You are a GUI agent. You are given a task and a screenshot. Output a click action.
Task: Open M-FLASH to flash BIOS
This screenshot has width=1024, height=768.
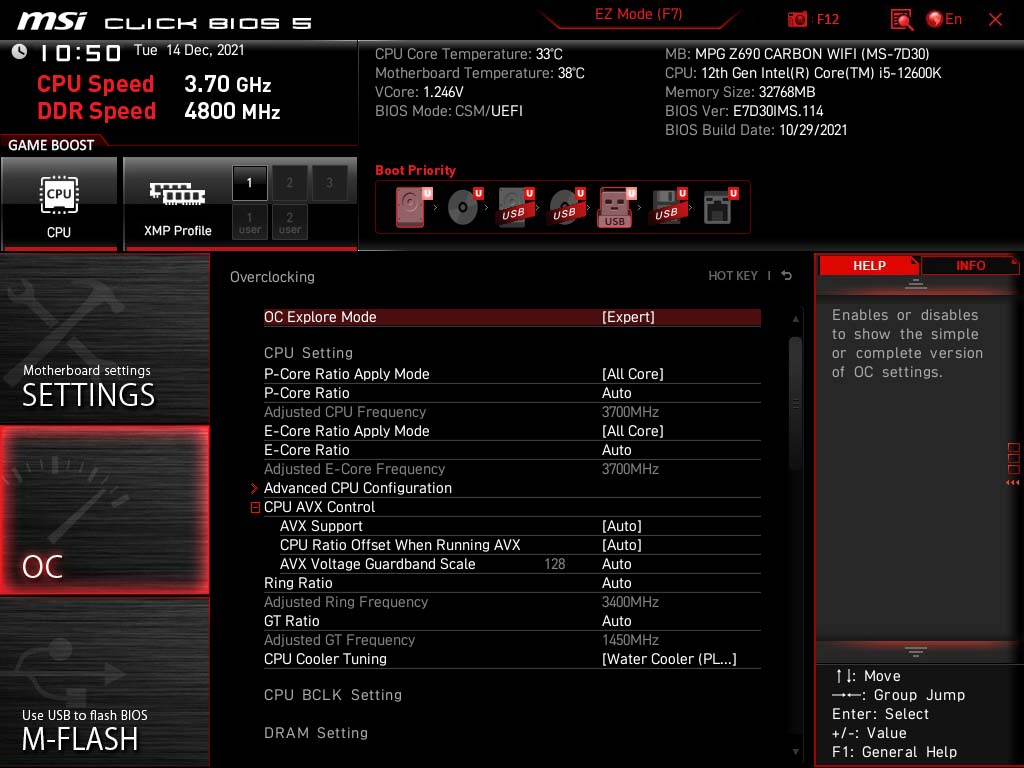tap(104, 682)
